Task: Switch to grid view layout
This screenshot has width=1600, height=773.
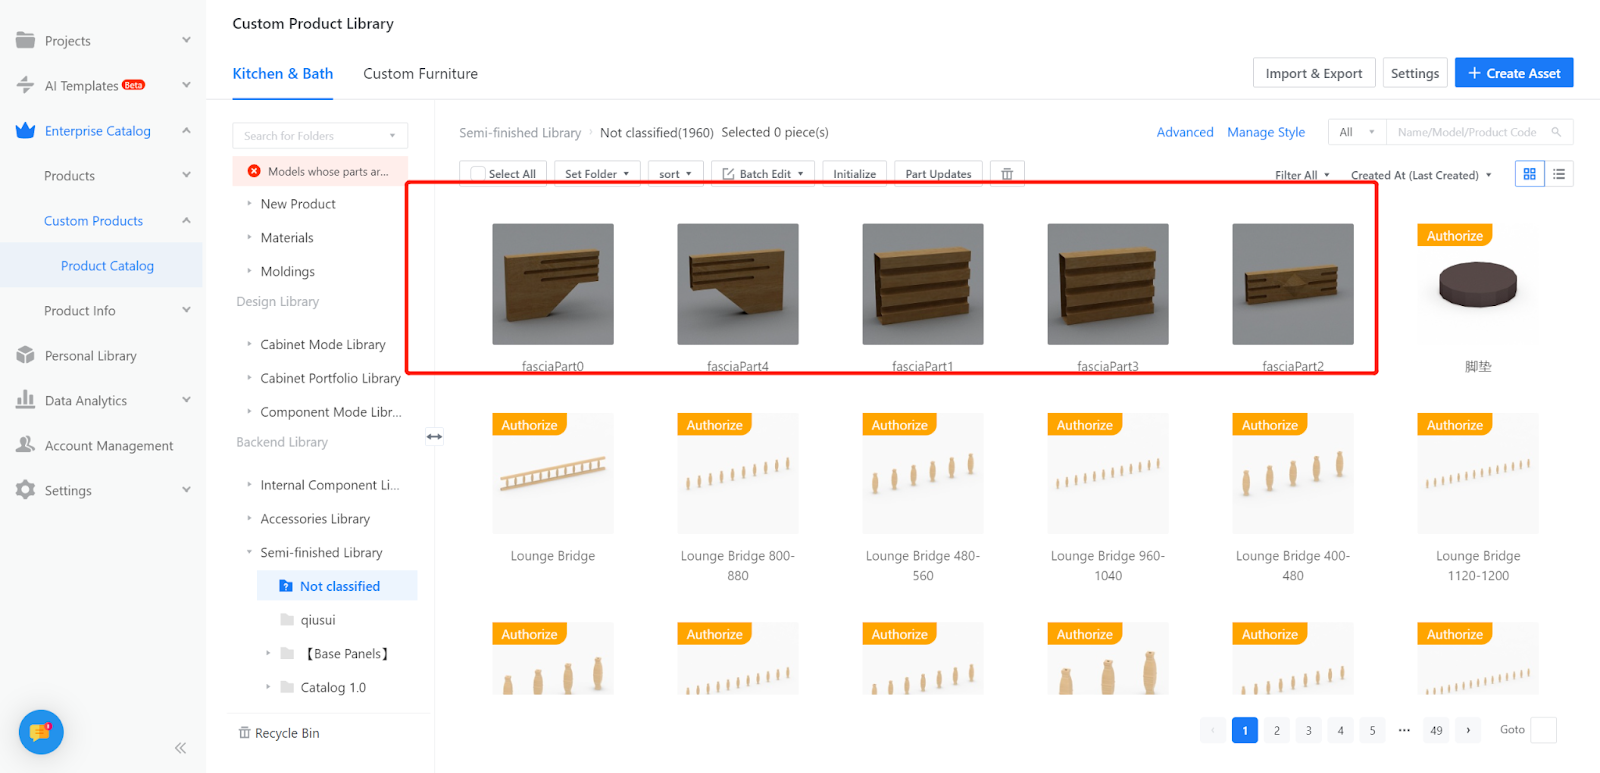Action: 1529,174
